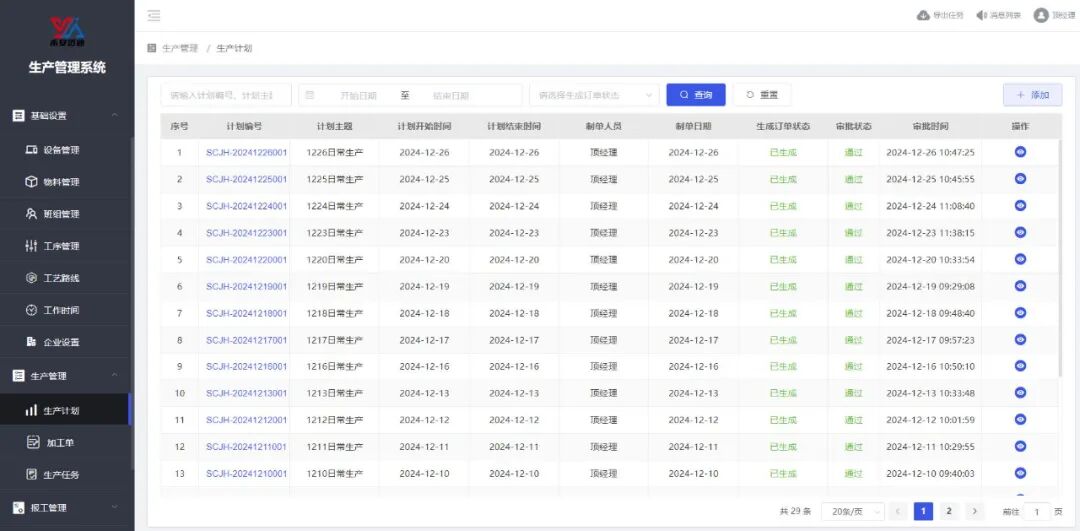Open 工艺路线 menu item
The height and width of the screenshot is (531, 1080).
64,278
